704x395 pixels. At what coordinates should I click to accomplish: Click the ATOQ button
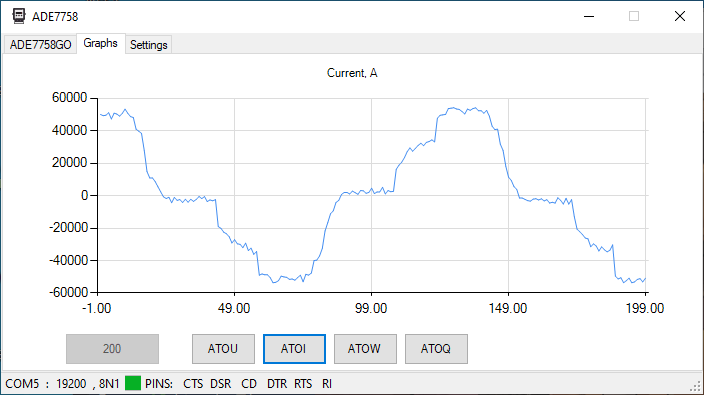(x=436, y=349)
